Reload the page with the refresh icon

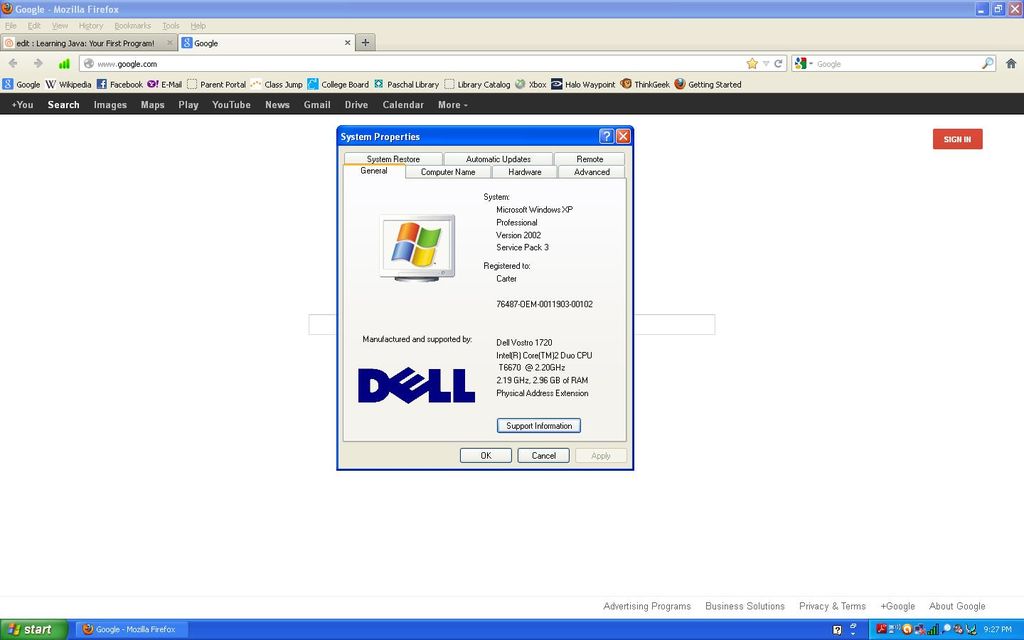coord(778,63)
